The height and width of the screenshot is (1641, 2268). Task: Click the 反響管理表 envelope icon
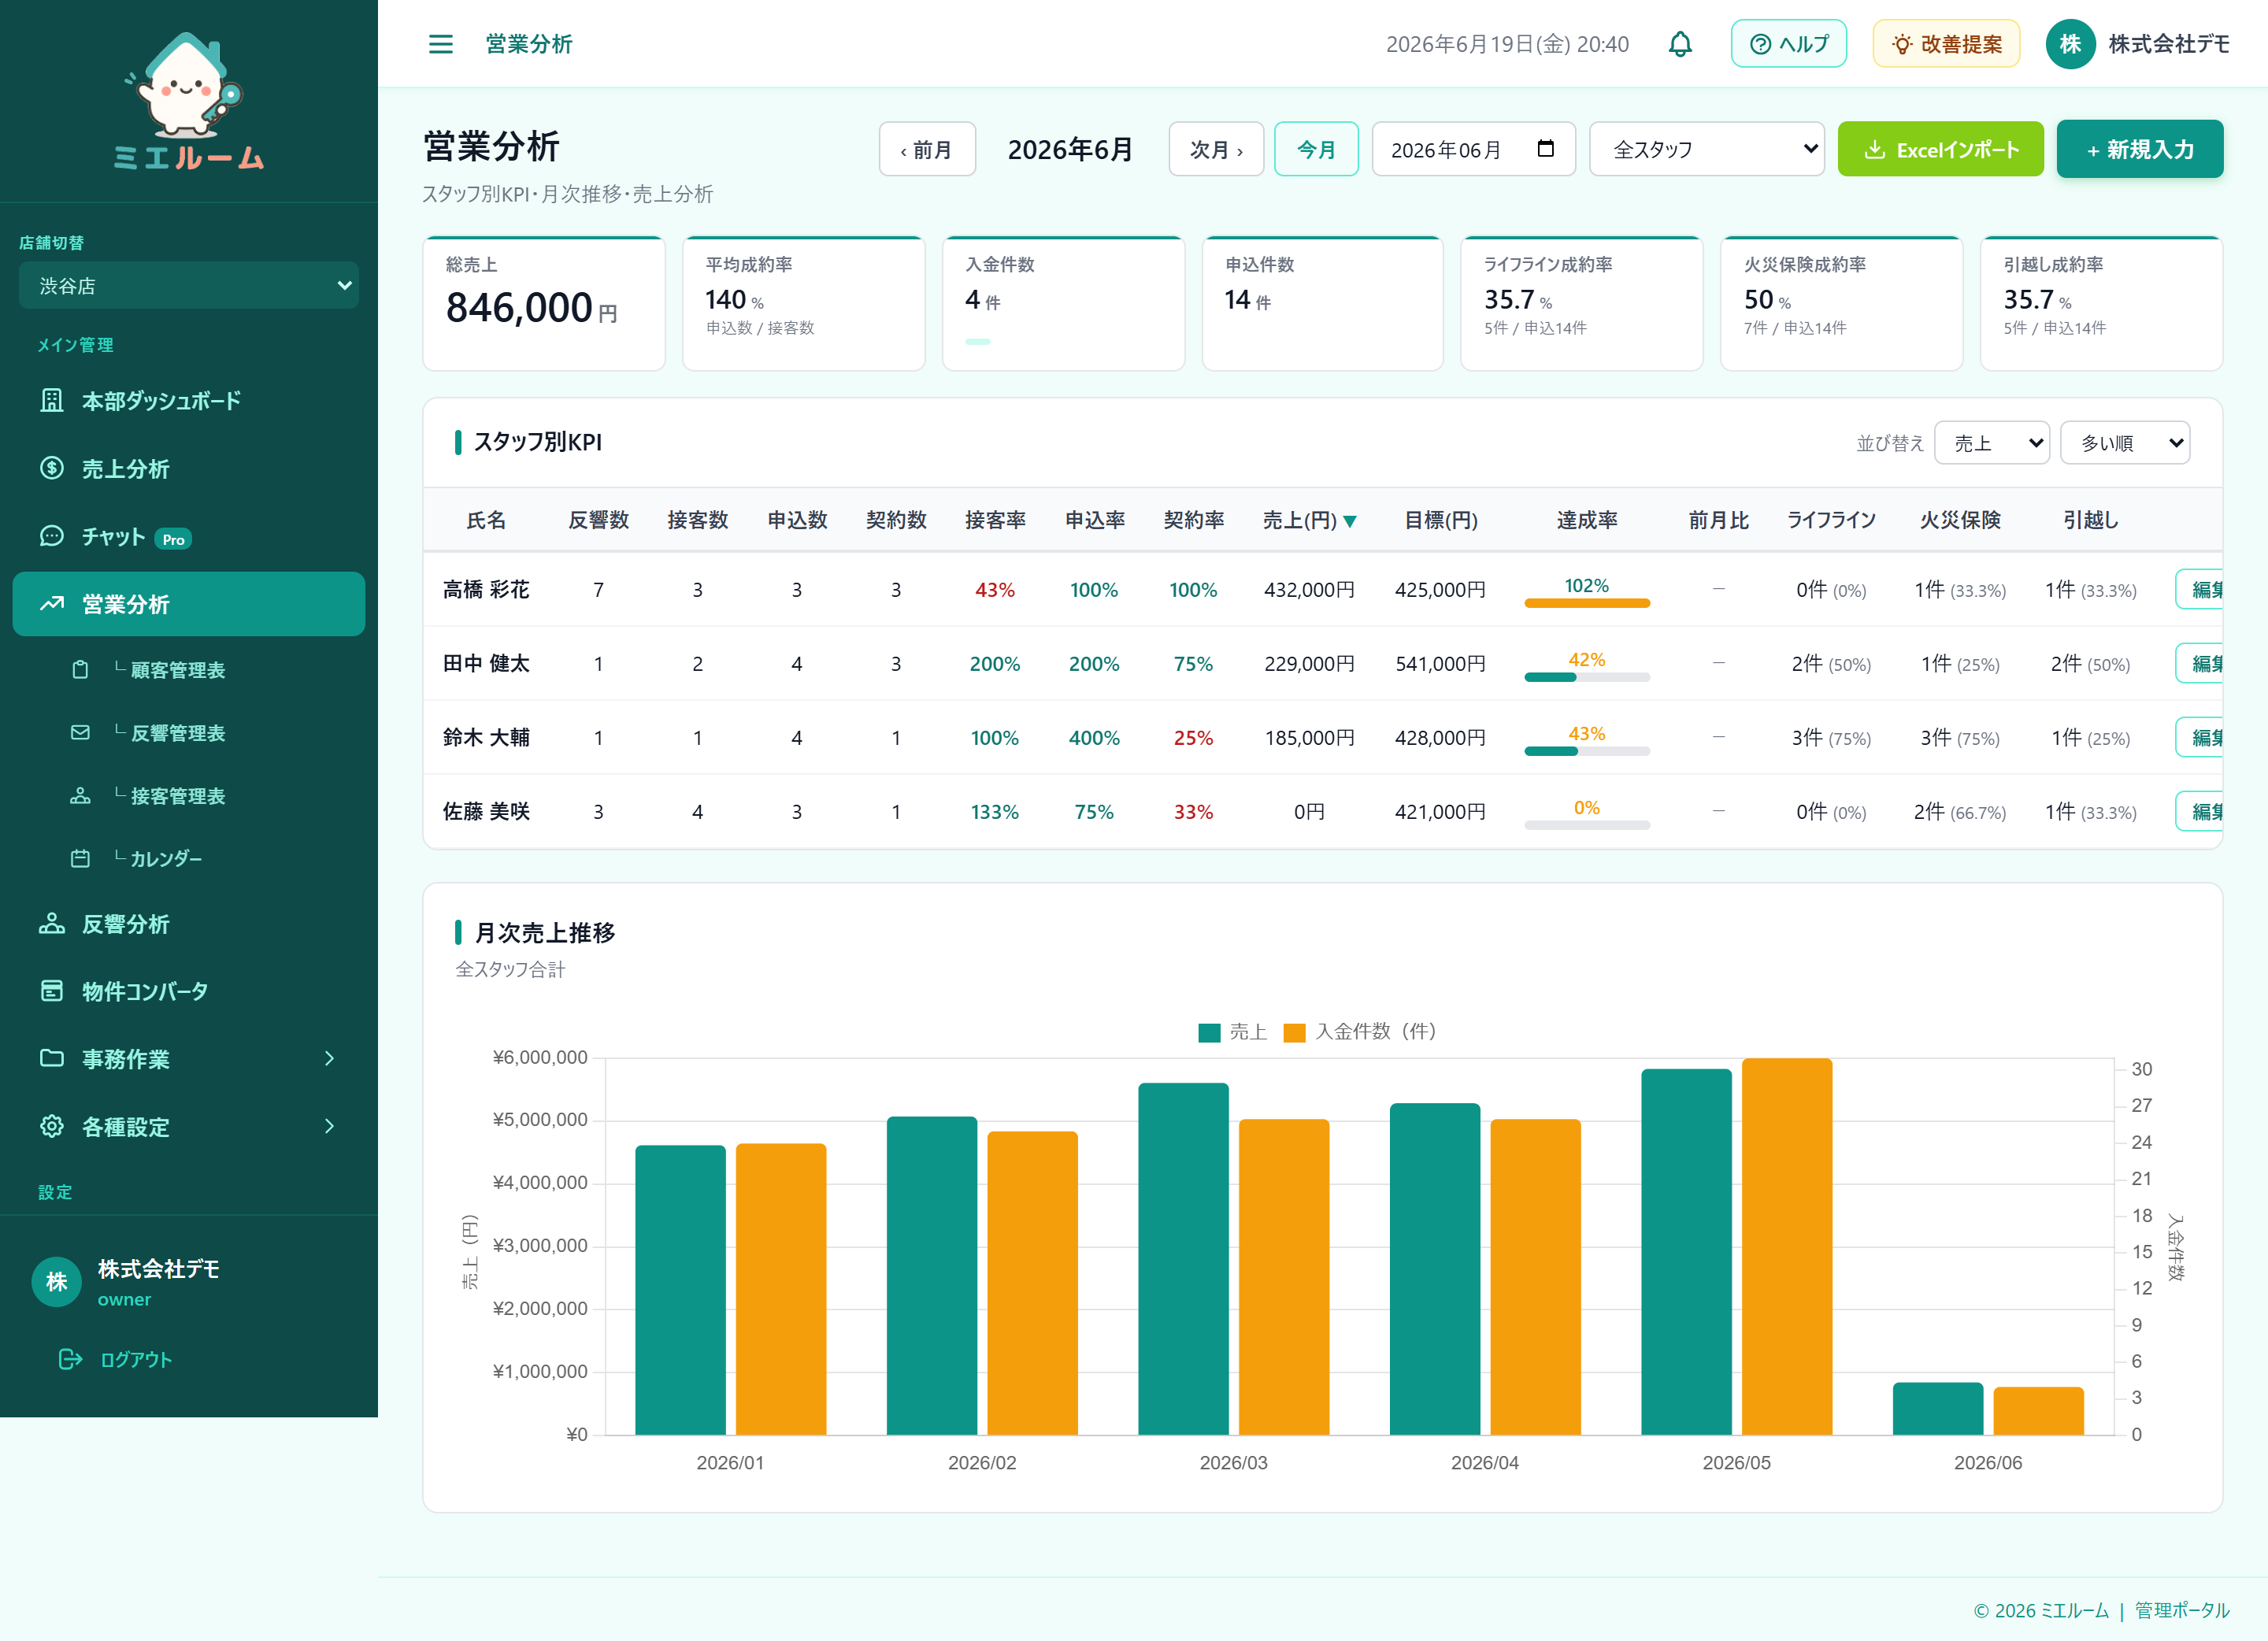coord(80,733)
